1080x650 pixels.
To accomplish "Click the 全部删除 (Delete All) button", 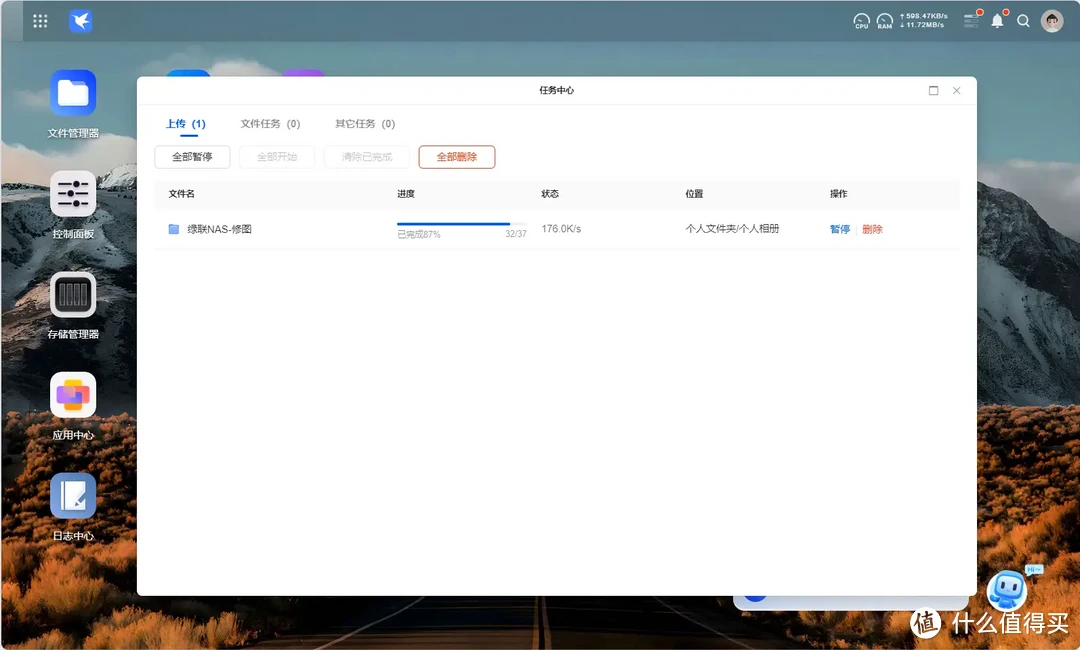I will coord(456,156).
